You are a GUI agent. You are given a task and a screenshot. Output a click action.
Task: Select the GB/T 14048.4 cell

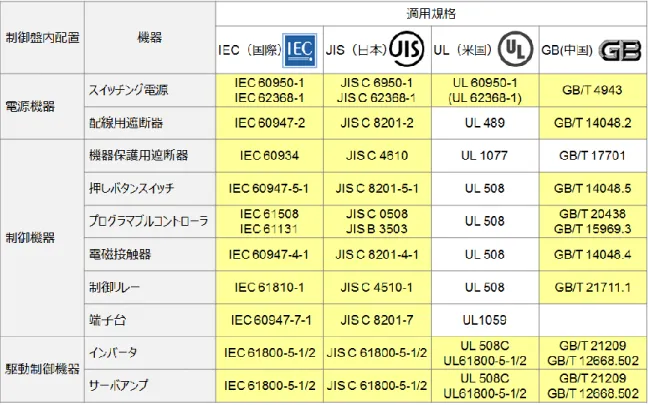[x=593, y=254]
